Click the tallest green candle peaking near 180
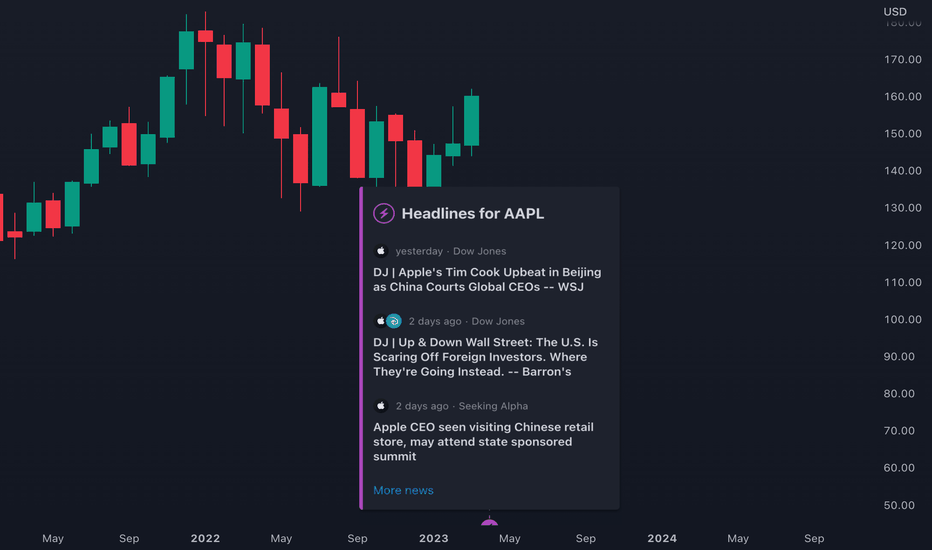 click(186, 51)
